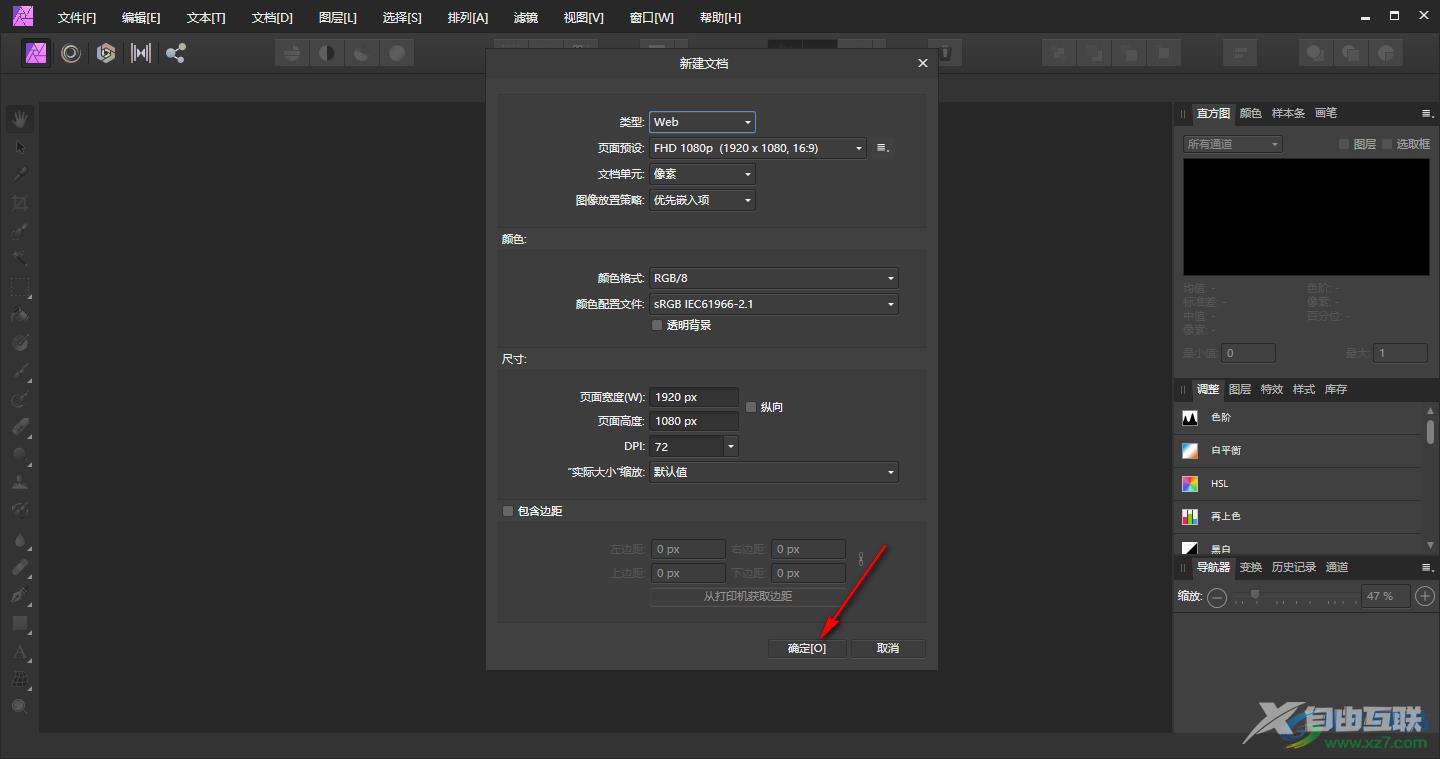
Task: Click the Navigator zoom slider
Action: coord(1295,596)
